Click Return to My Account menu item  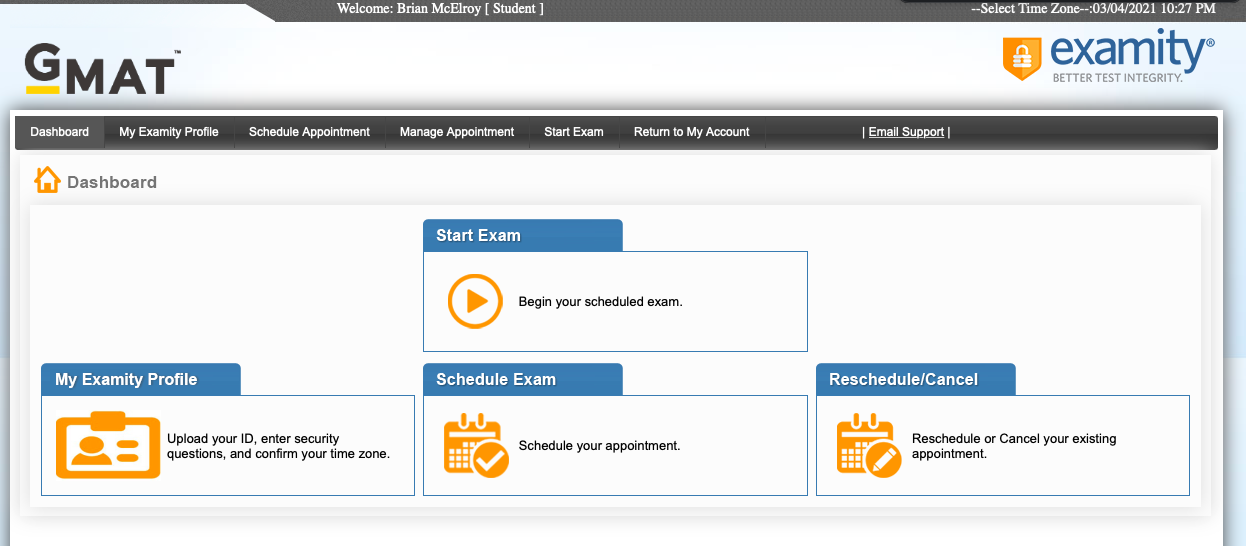(691, 132)
